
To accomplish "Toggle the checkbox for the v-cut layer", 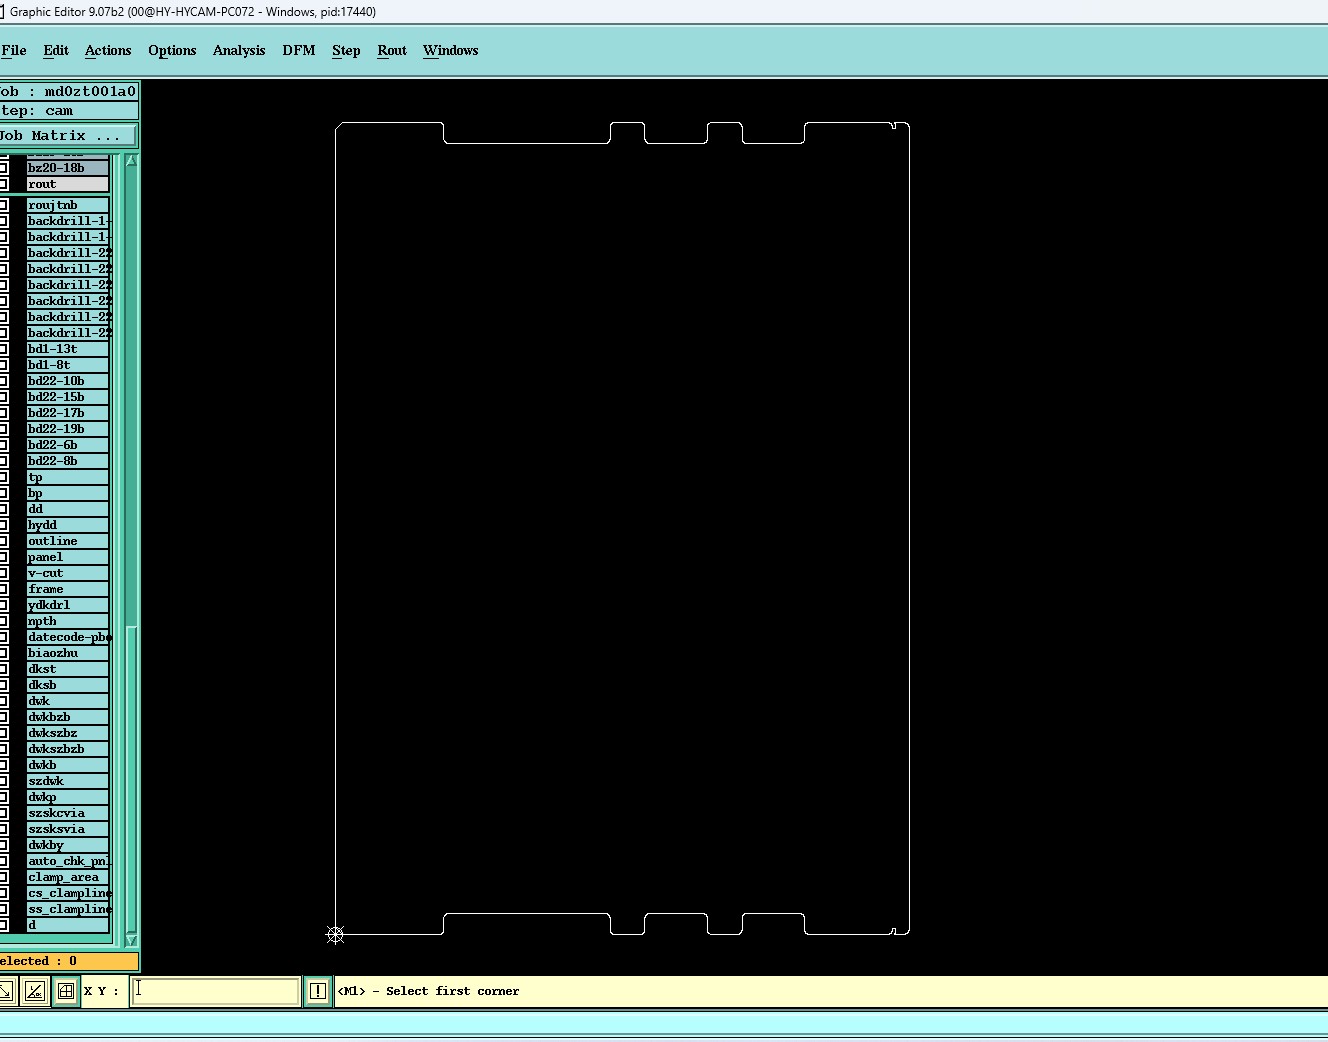I will point(3,573).
